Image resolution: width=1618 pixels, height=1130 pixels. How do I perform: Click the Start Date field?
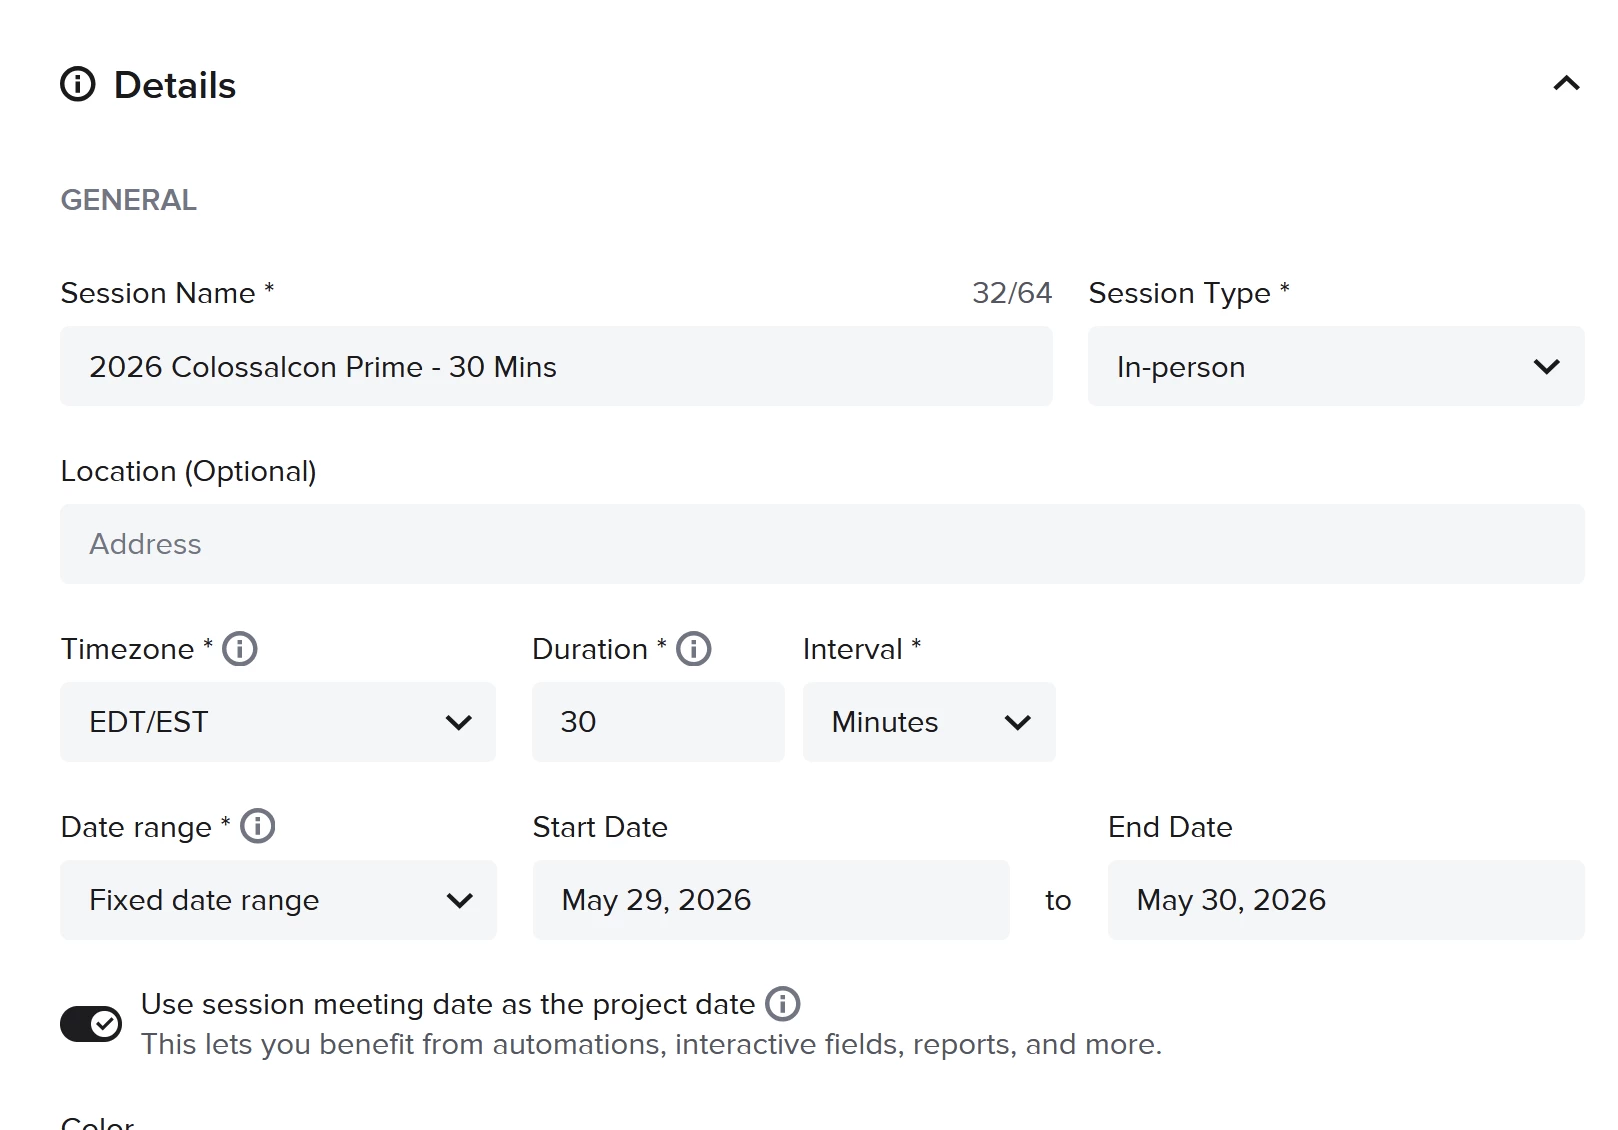coord(770,900)
